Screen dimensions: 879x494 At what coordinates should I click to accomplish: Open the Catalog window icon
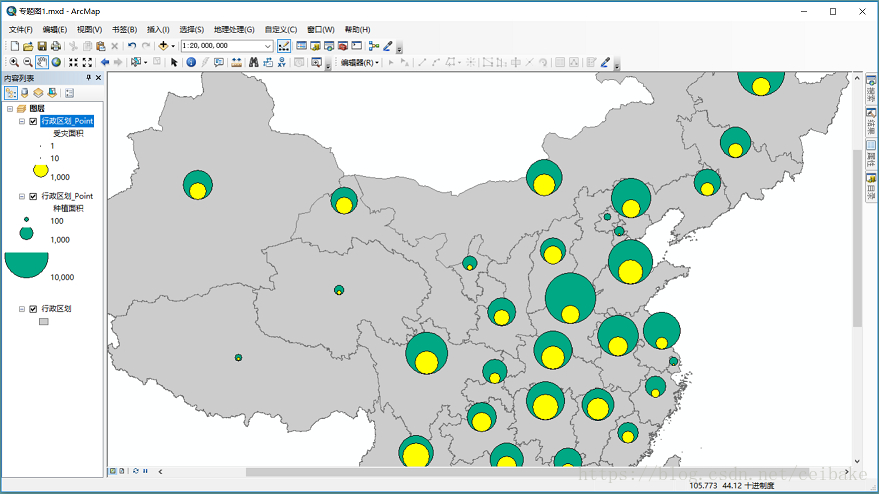tap(315, 46)
